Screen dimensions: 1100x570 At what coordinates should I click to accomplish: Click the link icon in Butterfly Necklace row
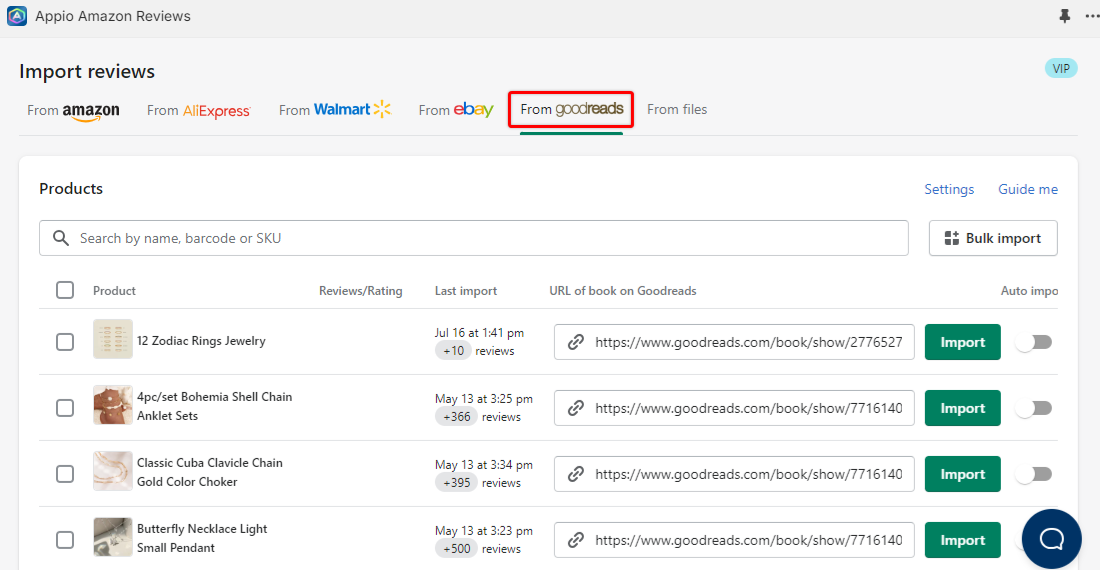point(576,540)
